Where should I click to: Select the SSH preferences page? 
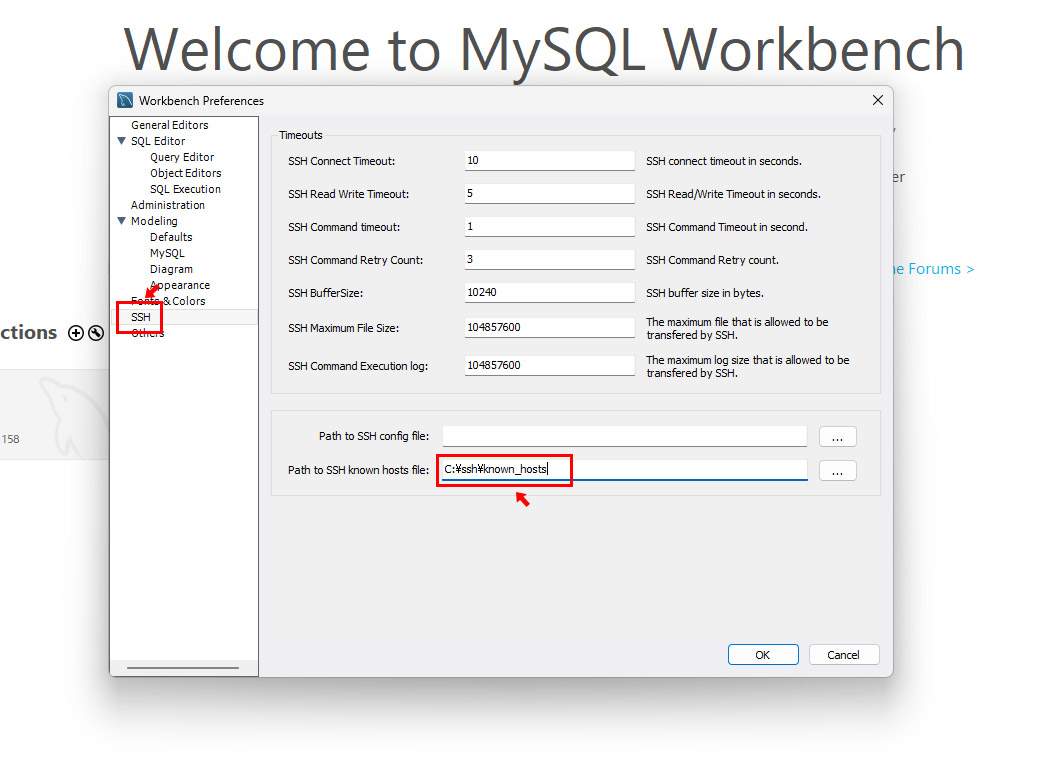pos(141,317)
